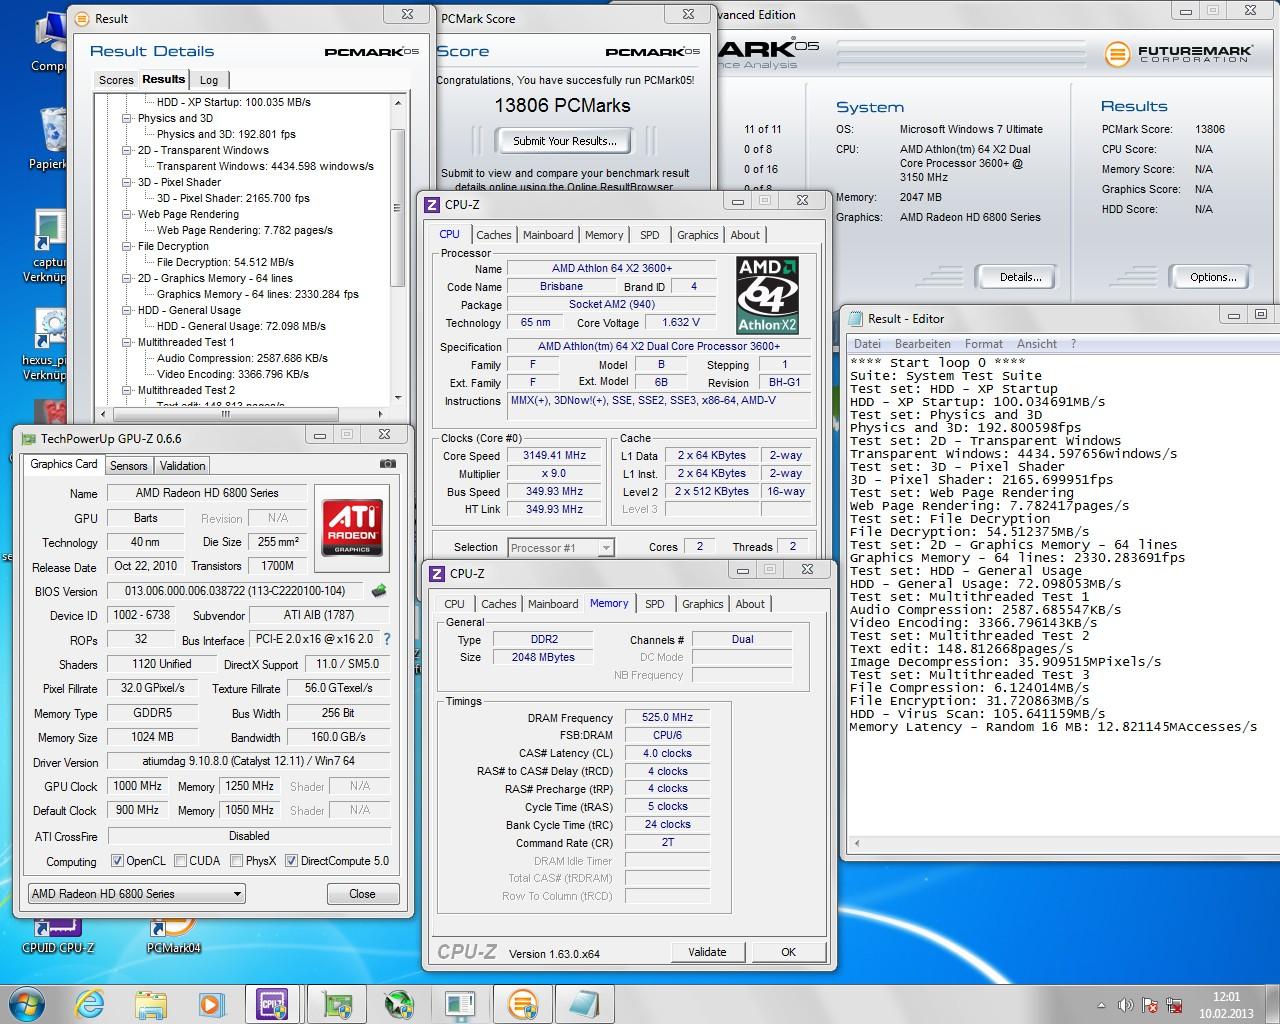
Task: Open Windows Explorer from the taskbar
Action: click(150, 1003)
